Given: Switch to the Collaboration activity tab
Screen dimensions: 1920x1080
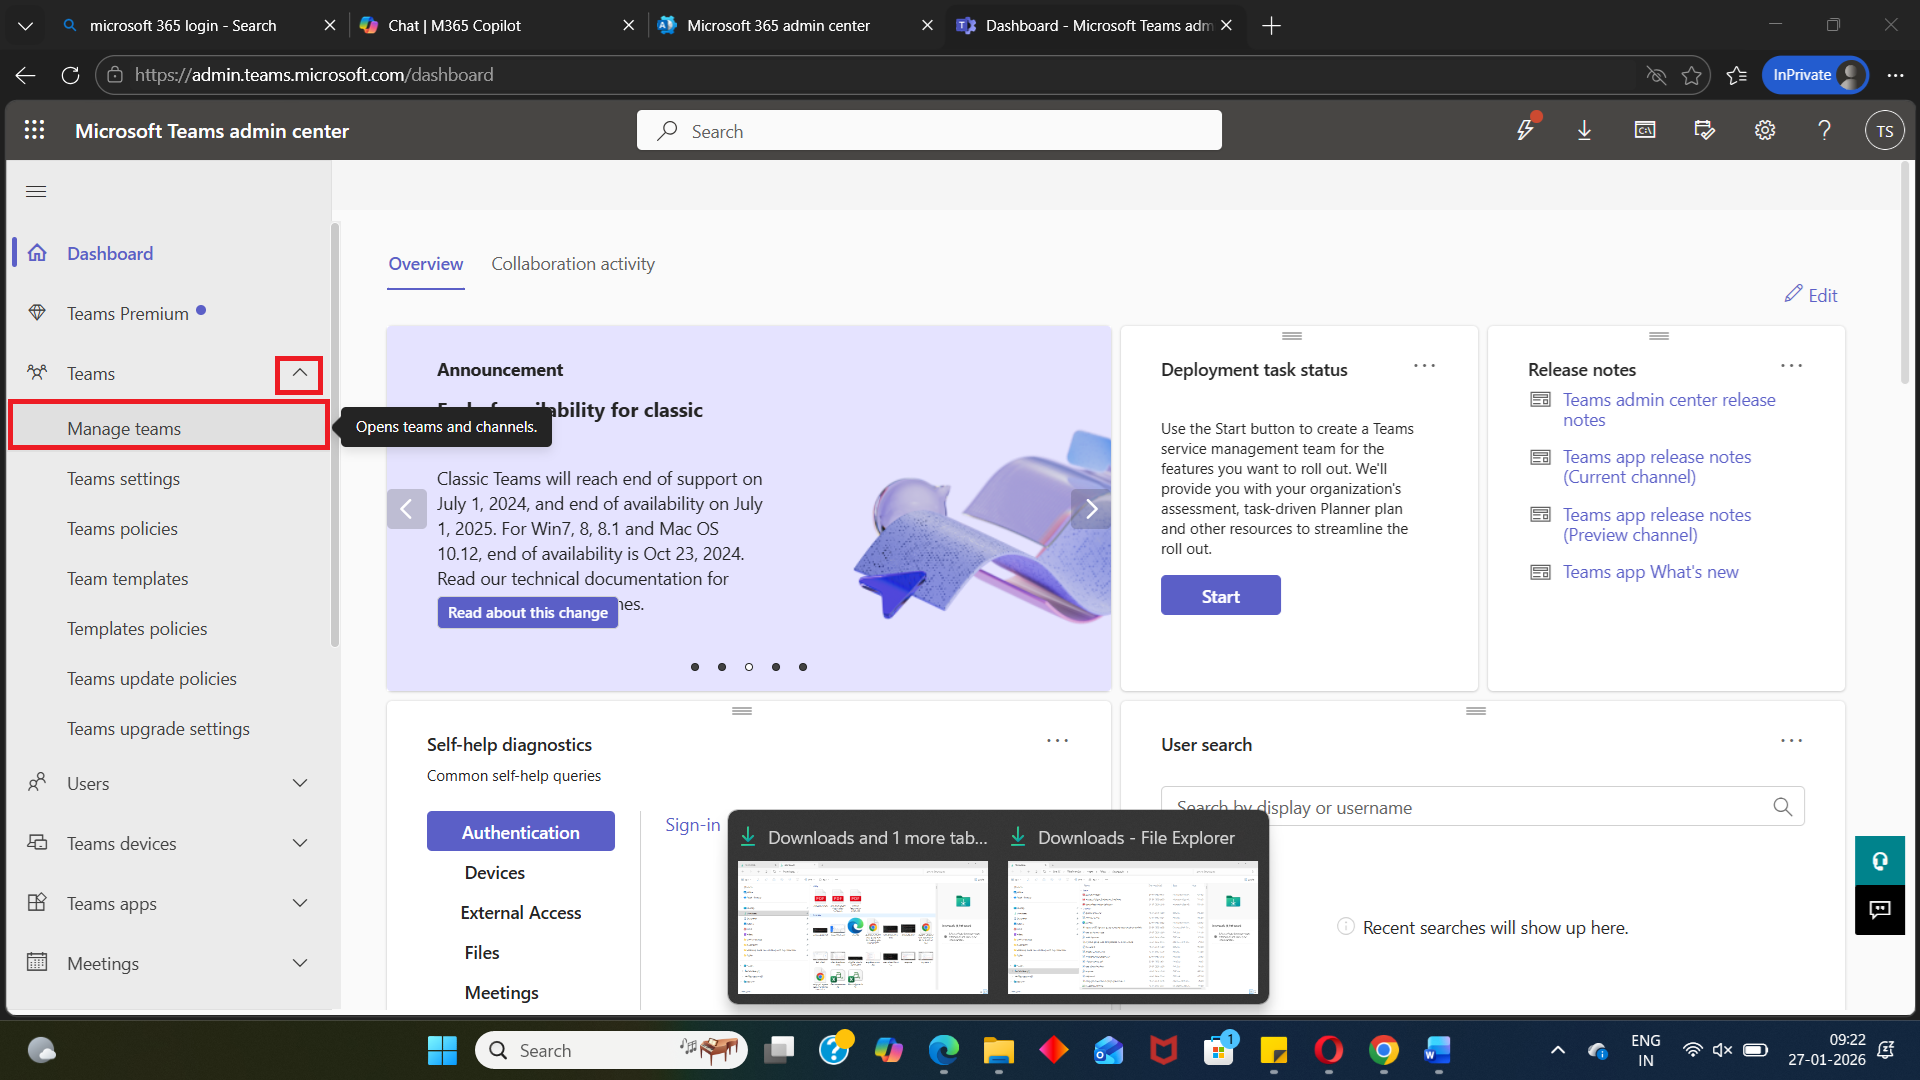Looking at the screenshot, I should [x=573, y=264].
